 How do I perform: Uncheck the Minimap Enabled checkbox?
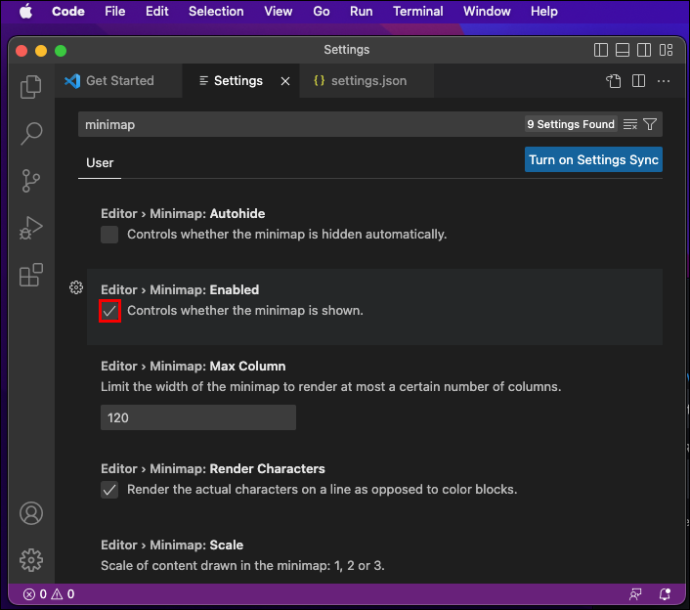pyautogui.click(x=110, y=311)
